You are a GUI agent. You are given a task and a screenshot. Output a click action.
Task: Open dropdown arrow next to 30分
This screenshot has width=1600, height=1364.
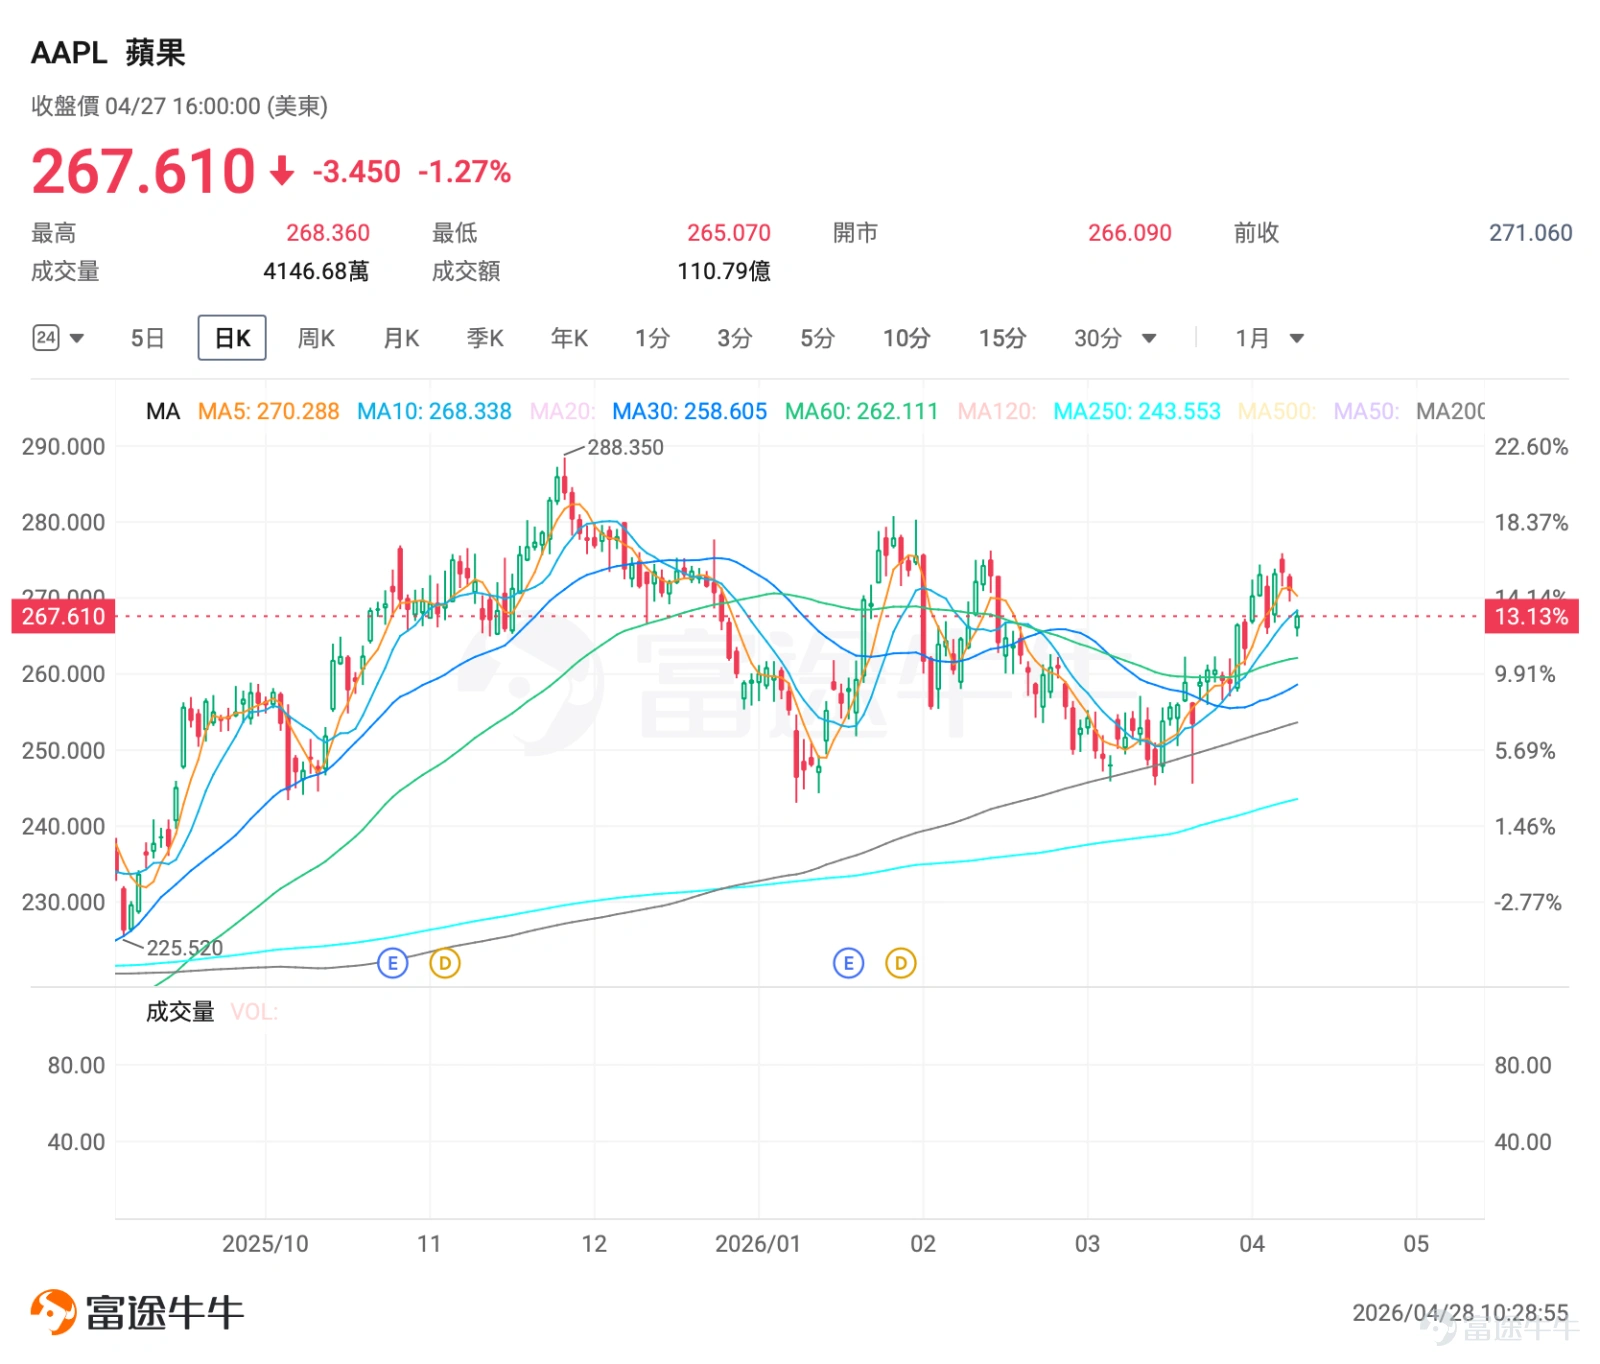tap(1149, 339)
